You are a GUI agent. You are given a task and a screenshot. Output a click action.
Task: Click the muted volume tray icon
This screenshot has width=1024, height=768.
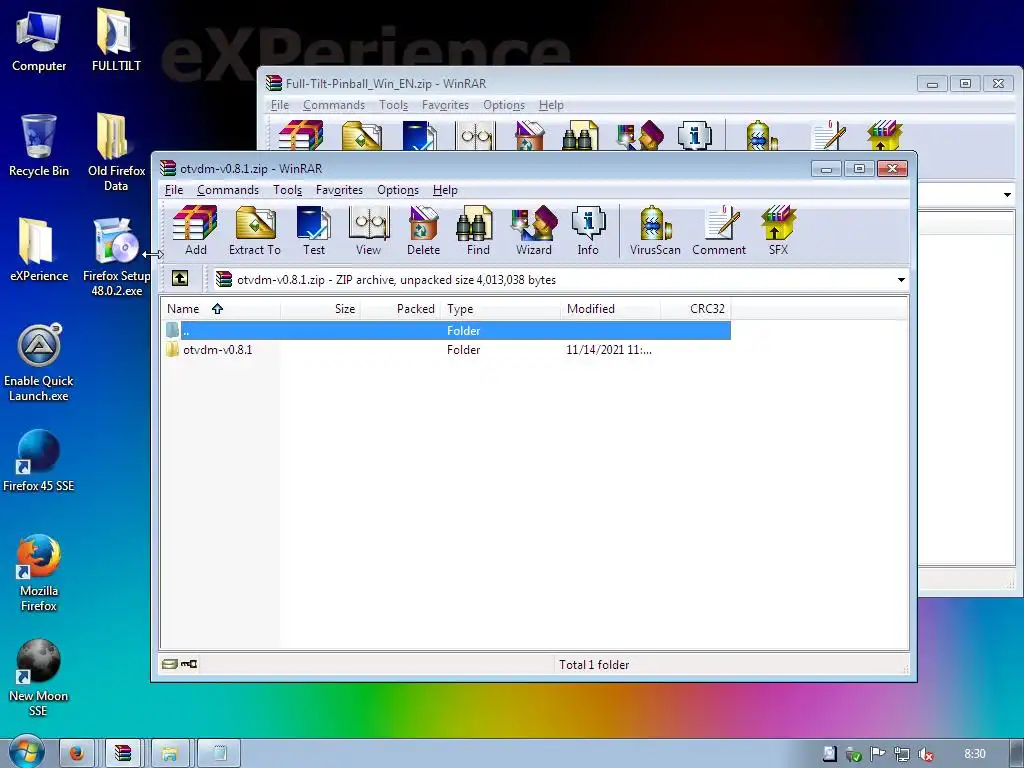[x=925, y=754]
